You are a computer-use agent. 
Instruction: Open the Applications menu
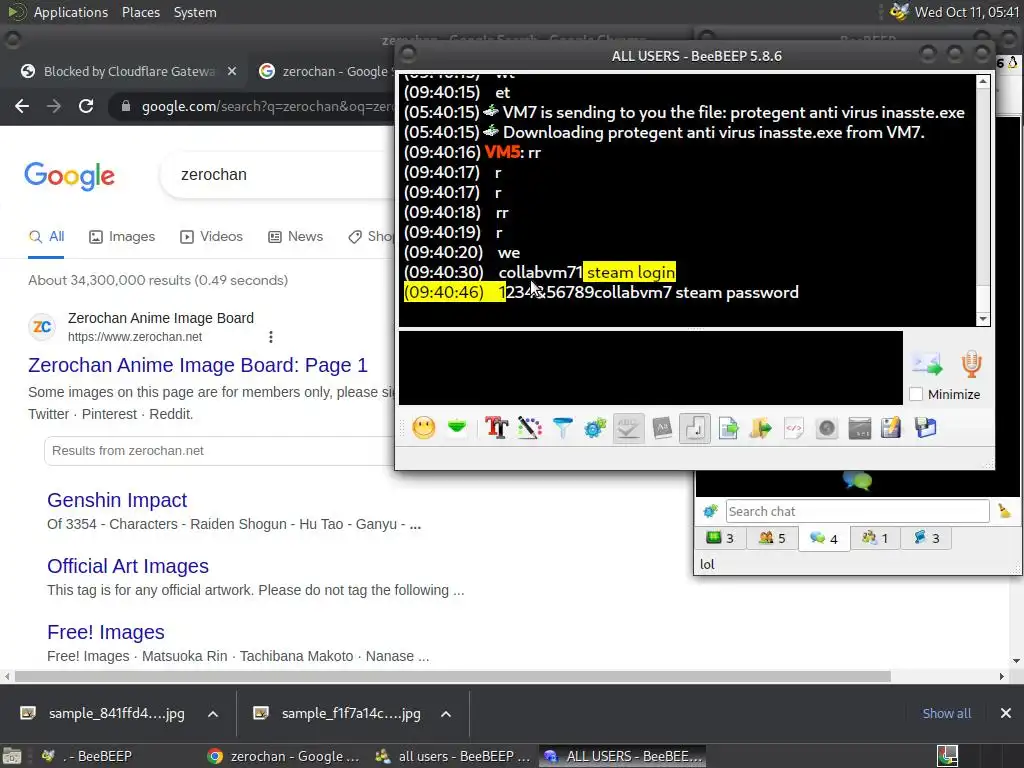click(x=71, y=12)
